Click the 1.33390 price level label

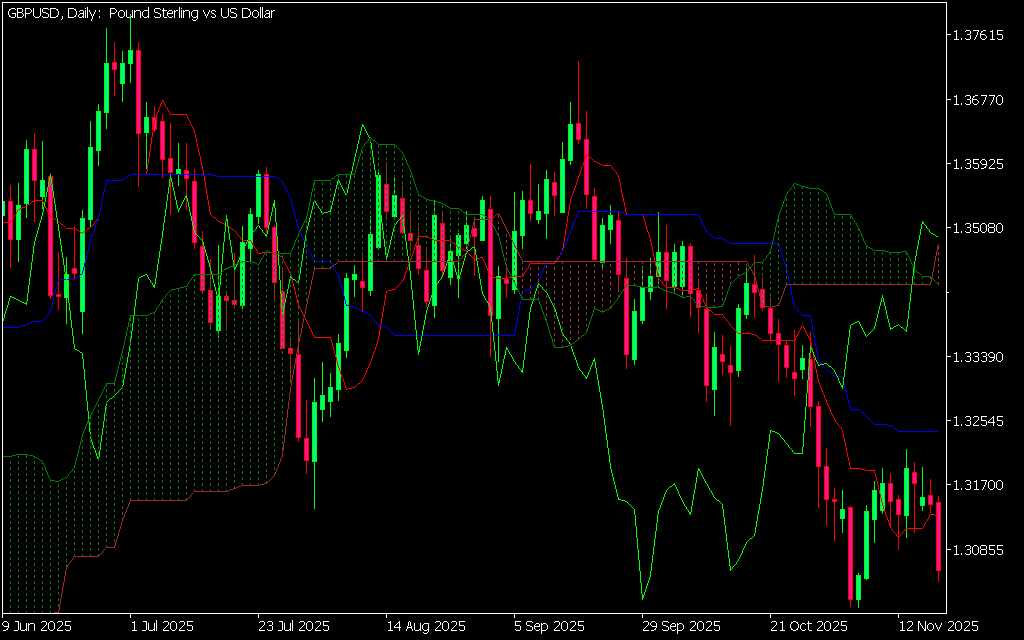979,357
